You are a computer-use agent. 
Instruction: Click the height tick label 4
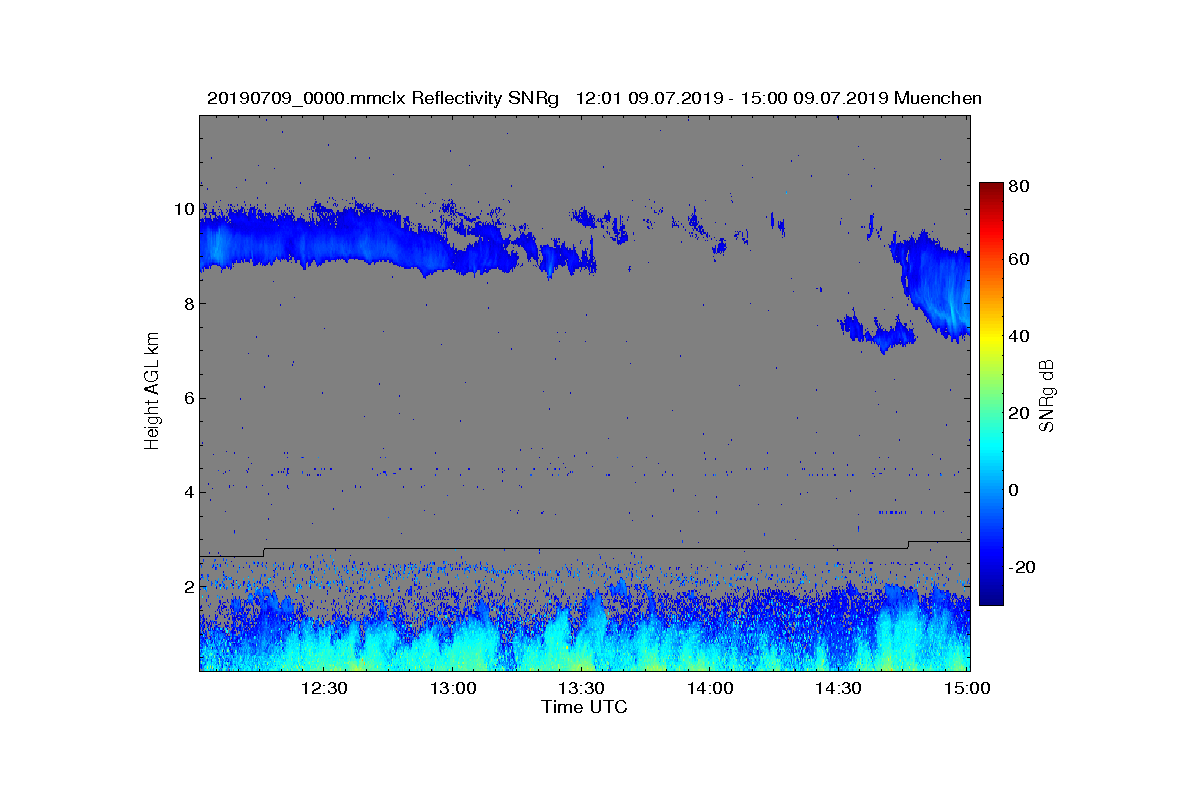pyautogui.click(x=188, y=492)
